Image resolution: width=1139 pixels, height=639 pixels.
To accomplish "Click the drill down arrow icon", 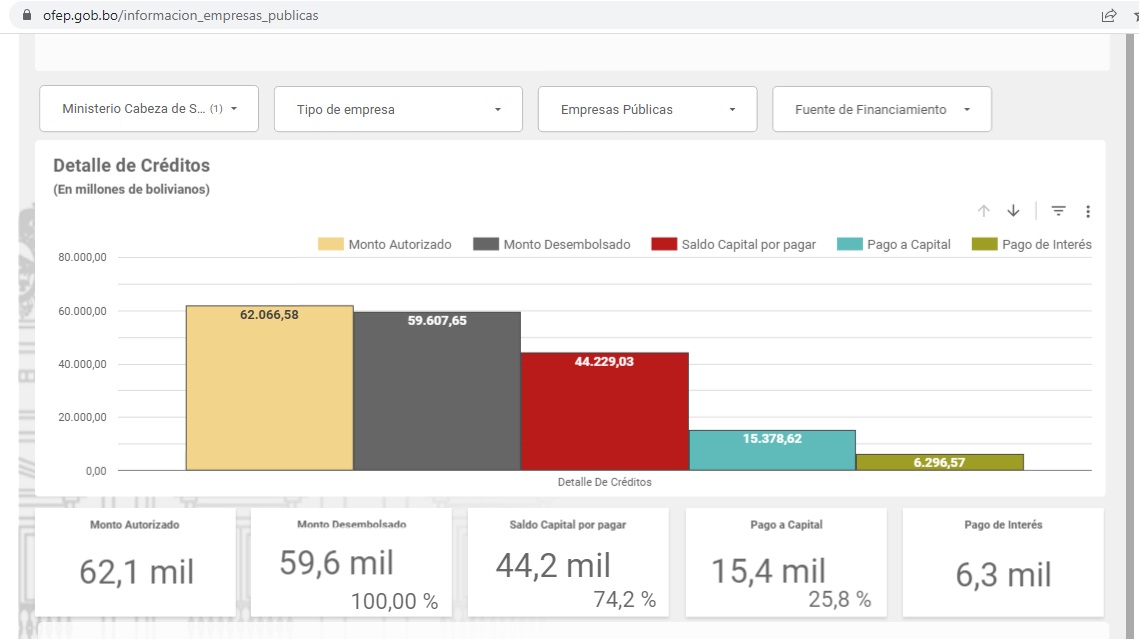I will (1013, 211).
